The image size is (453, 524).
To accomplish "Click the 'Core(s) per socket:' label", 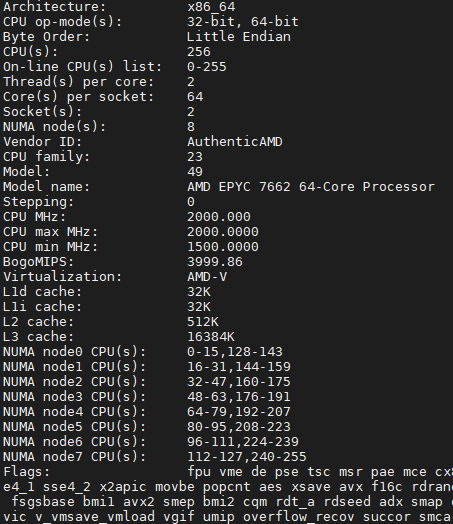I will (x=79, y=97).
